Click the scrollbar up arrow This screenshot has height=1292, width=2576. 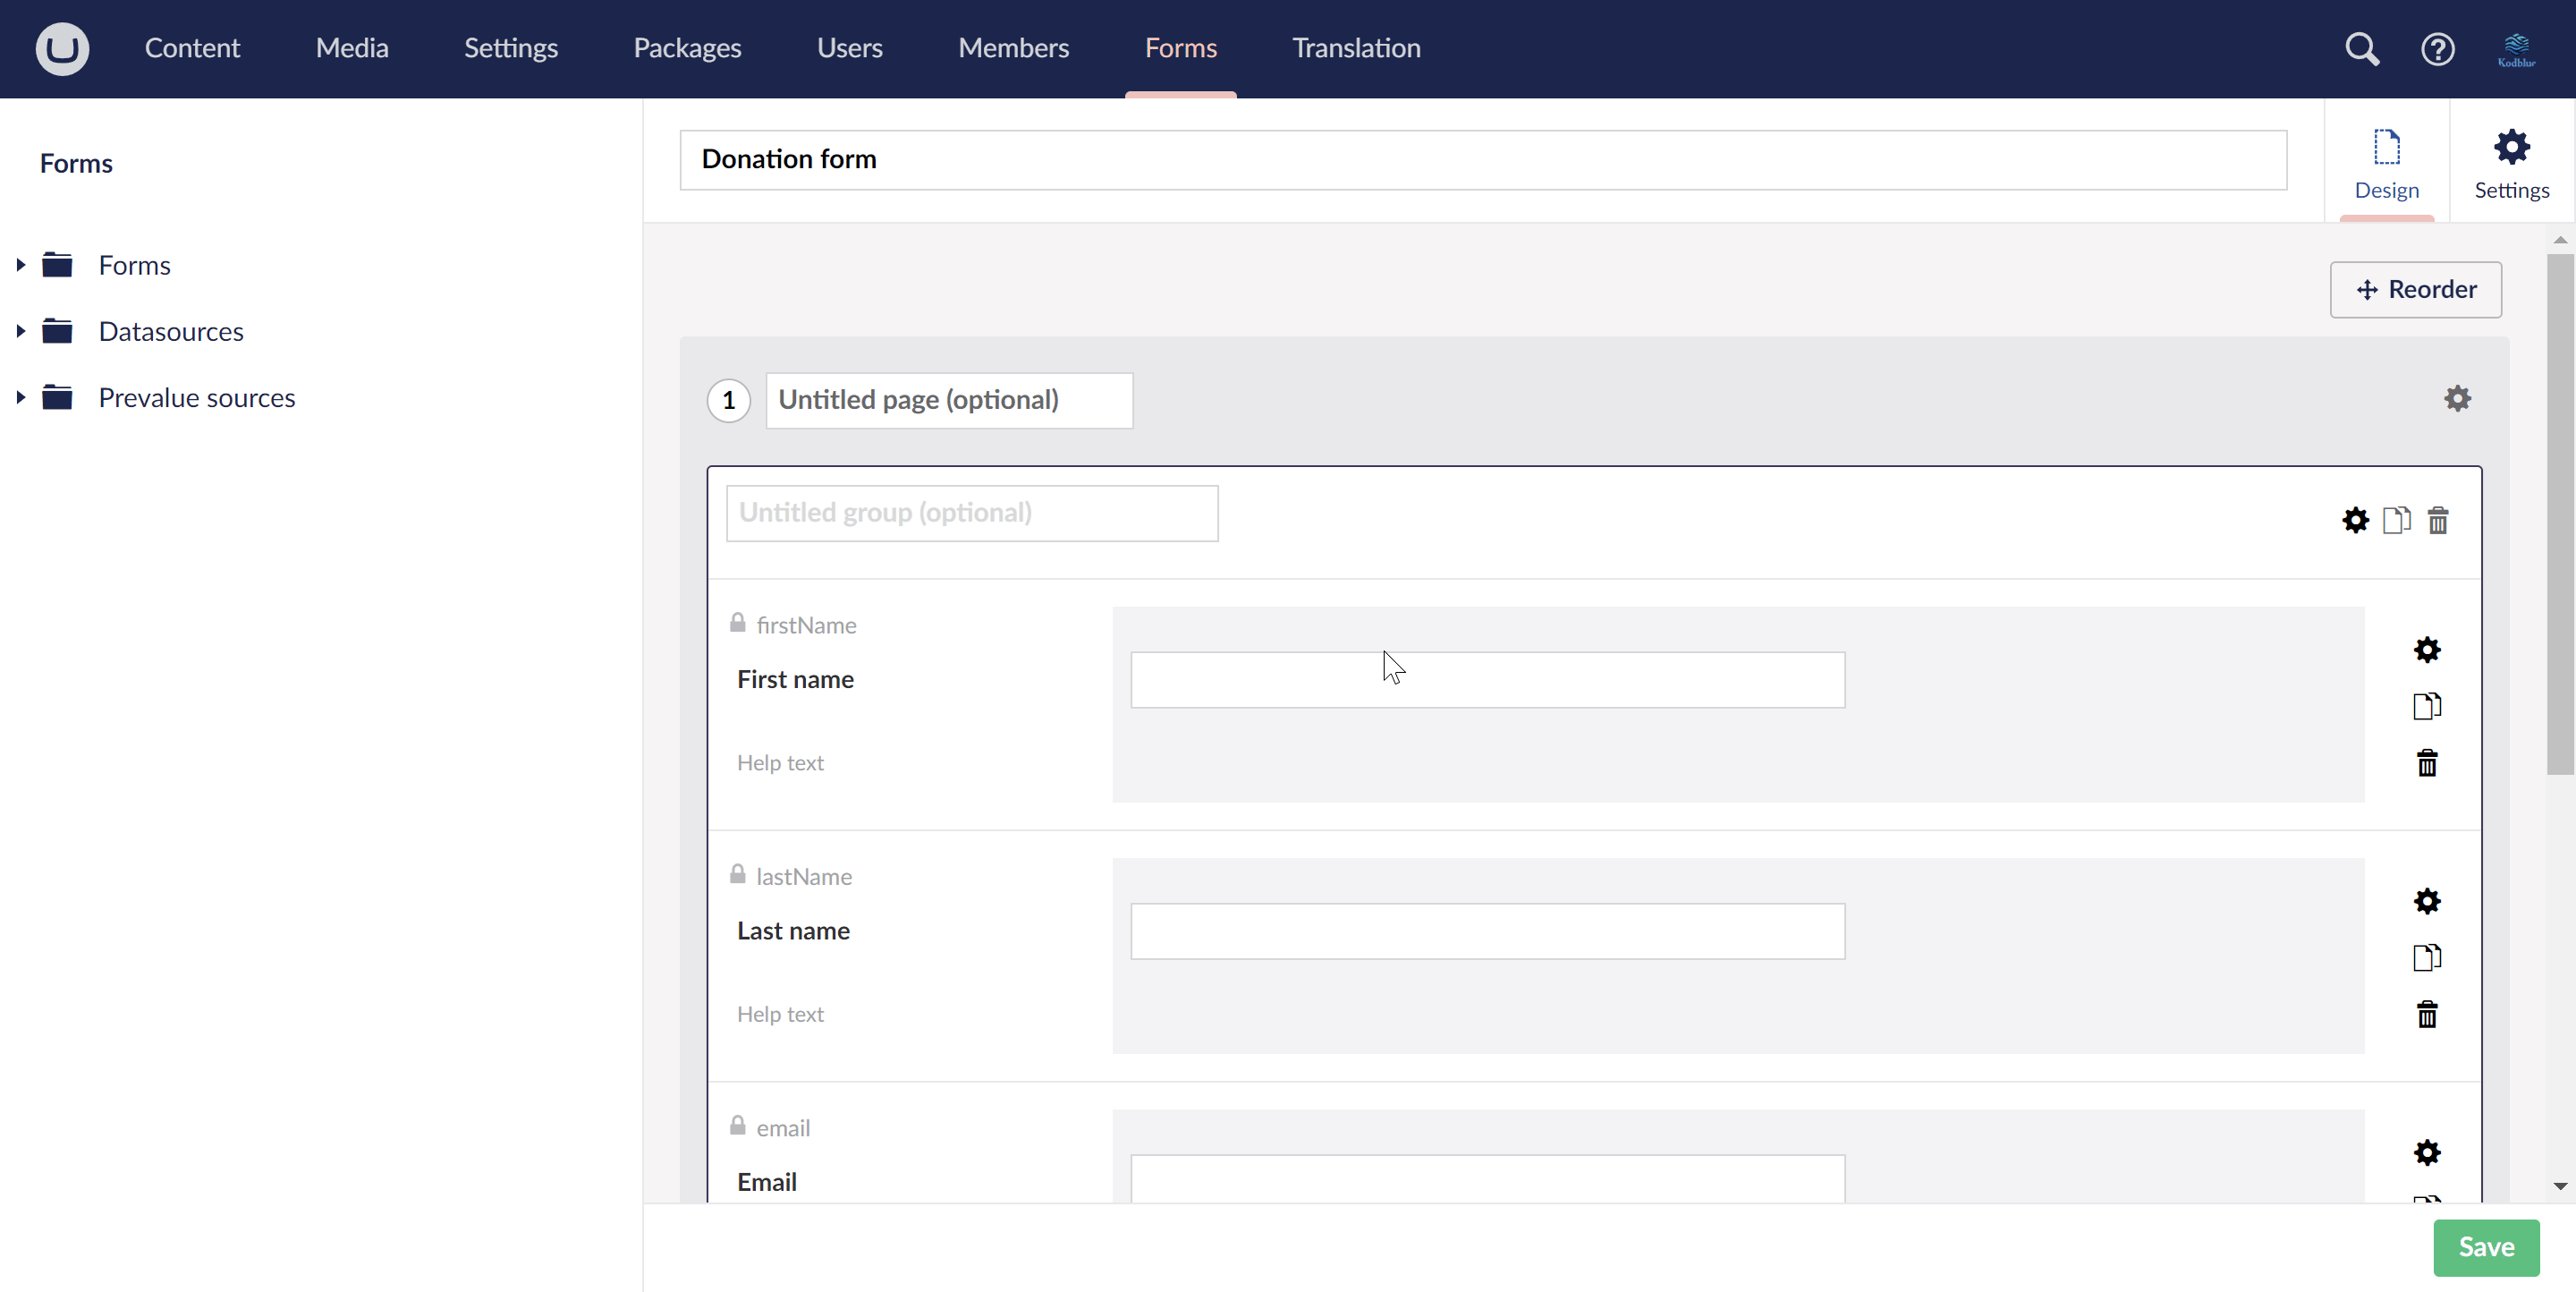[2560, 240]
